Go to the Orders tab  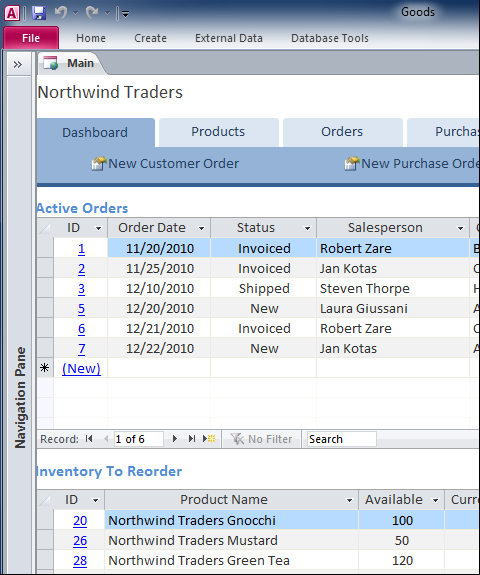[x=342, y=132]
